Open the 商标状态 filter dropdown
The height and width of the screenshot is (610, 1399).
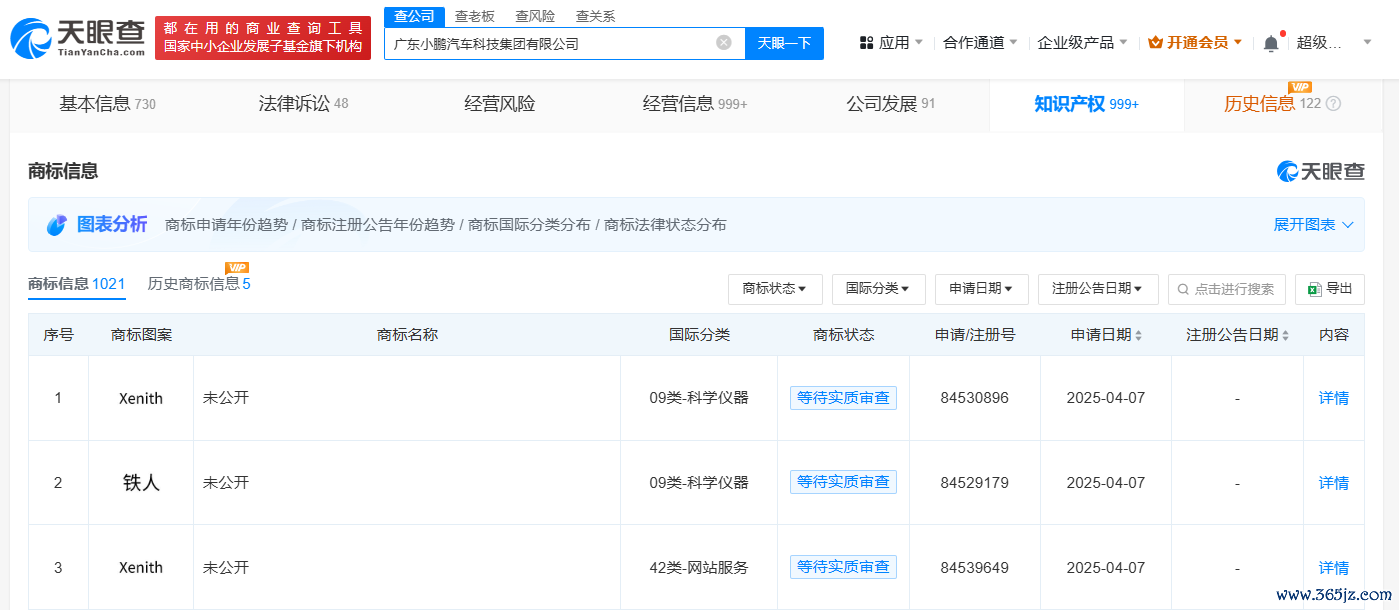click(775, 289)
